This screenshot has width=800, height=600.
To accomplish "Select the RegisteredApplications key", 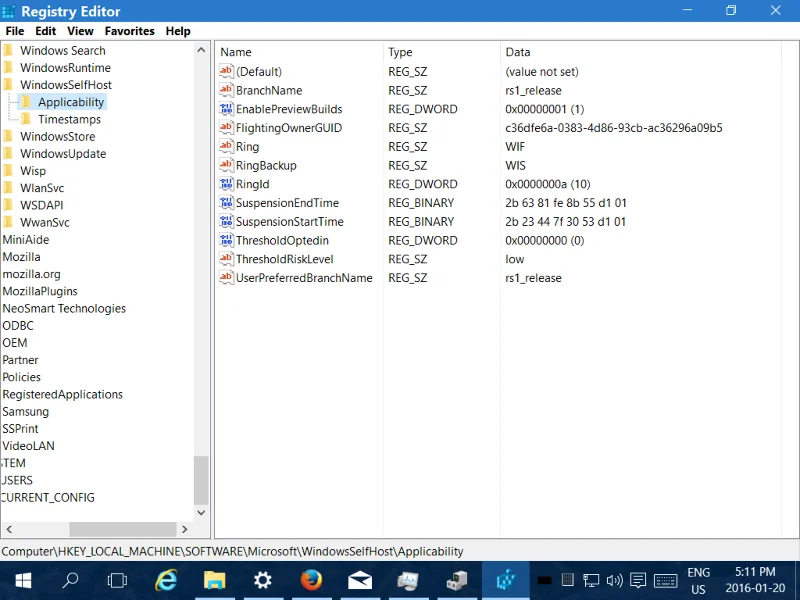I will pos(62,394).
